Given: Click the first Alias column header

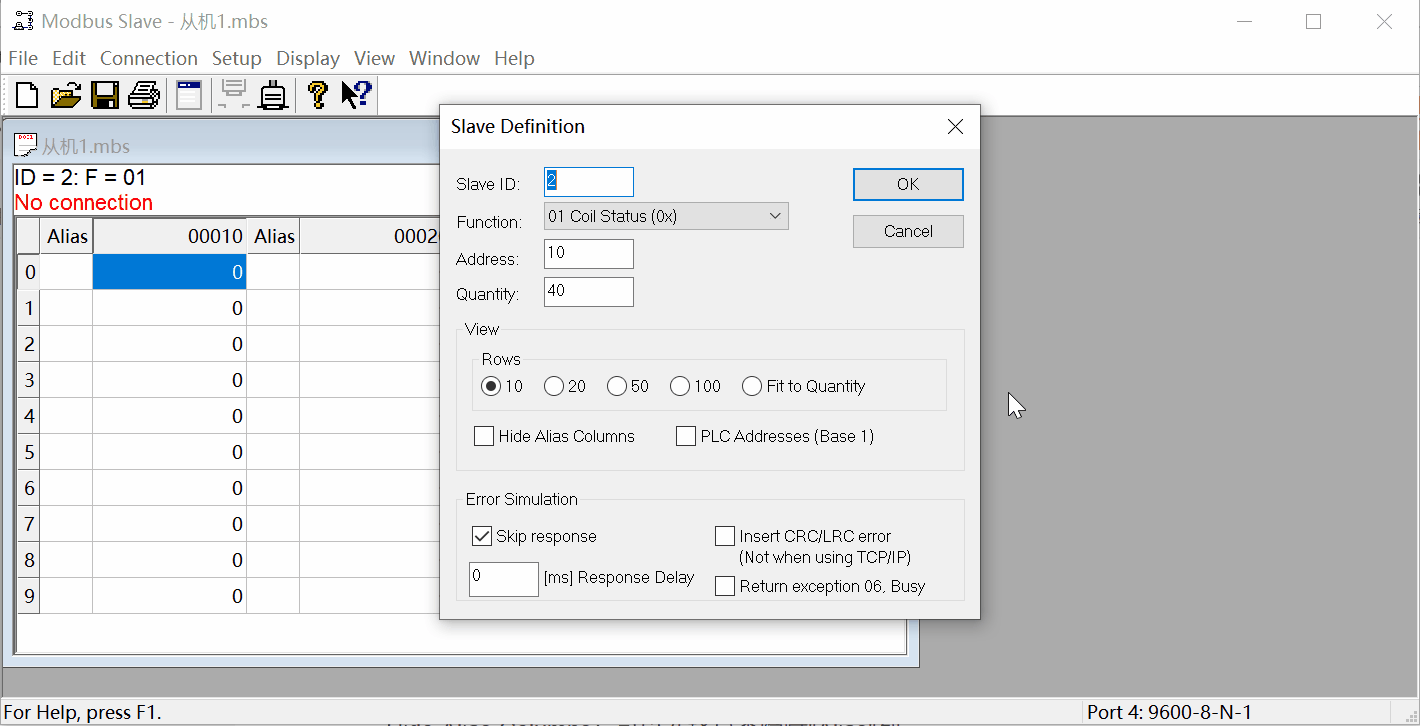Looking at the screenshot, I should tap(67, 236).
